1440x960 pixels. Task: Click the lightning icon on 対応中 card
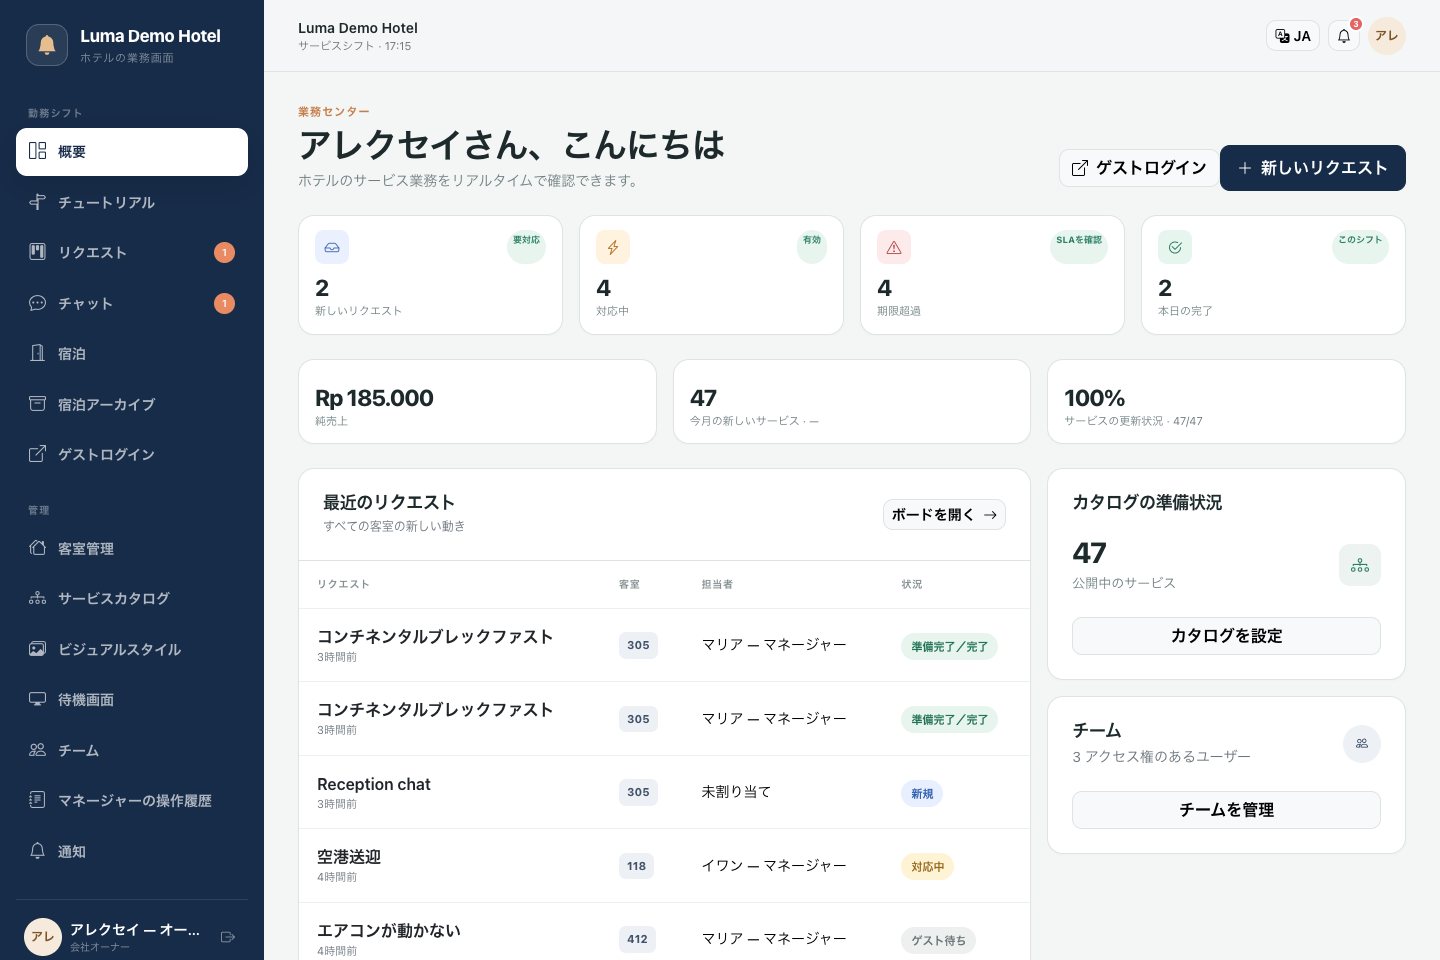[613, 247]
